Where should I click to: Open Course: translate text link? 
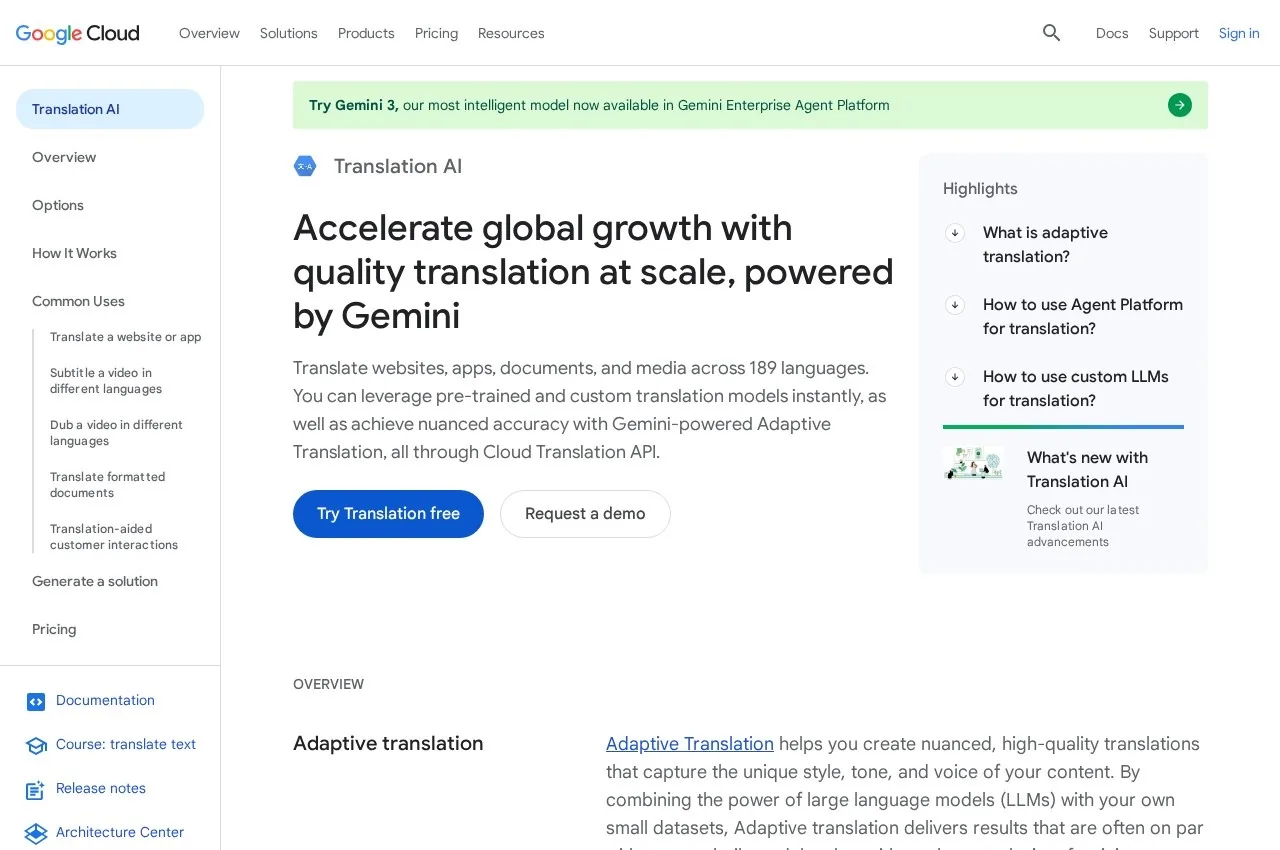point(126,744)
